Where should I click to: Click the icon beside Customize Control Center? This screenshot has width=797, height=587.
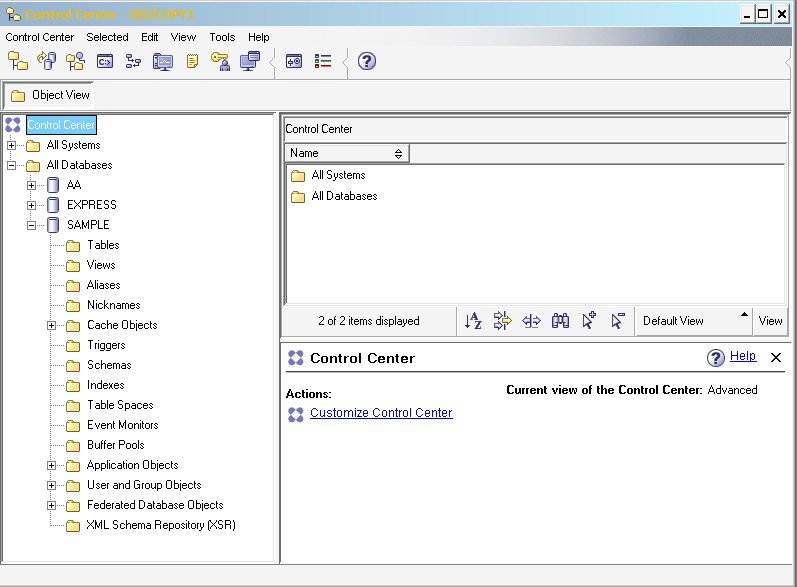pos(295,415)
